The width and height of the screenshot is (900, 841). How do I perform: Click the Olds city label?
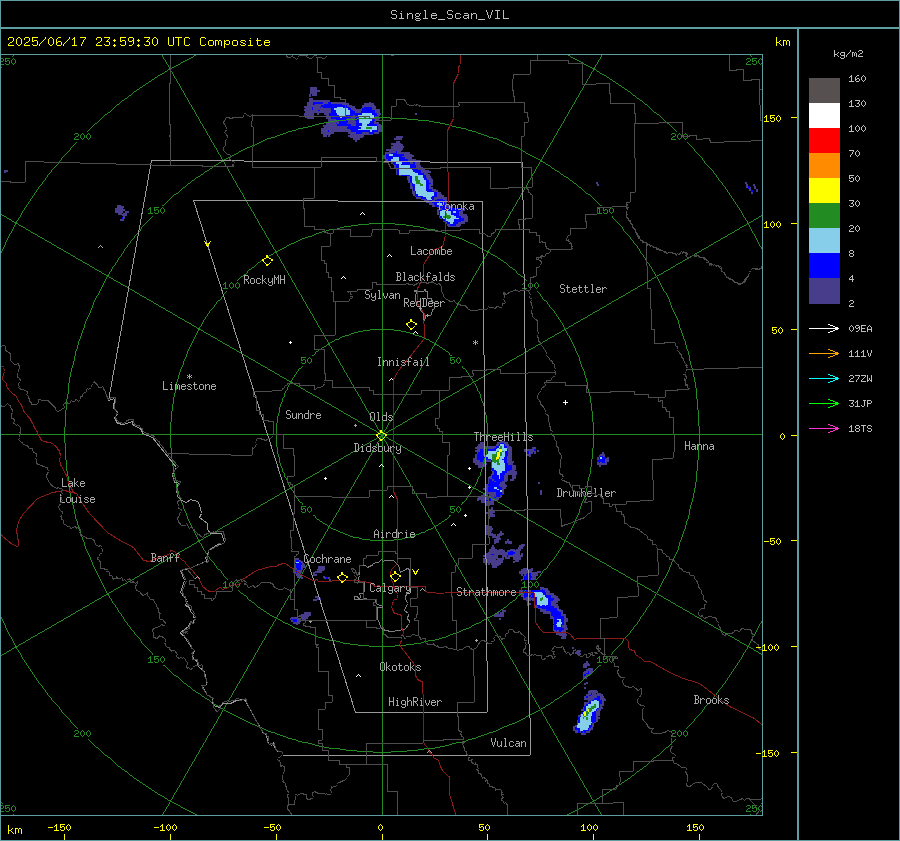(381, 417)
